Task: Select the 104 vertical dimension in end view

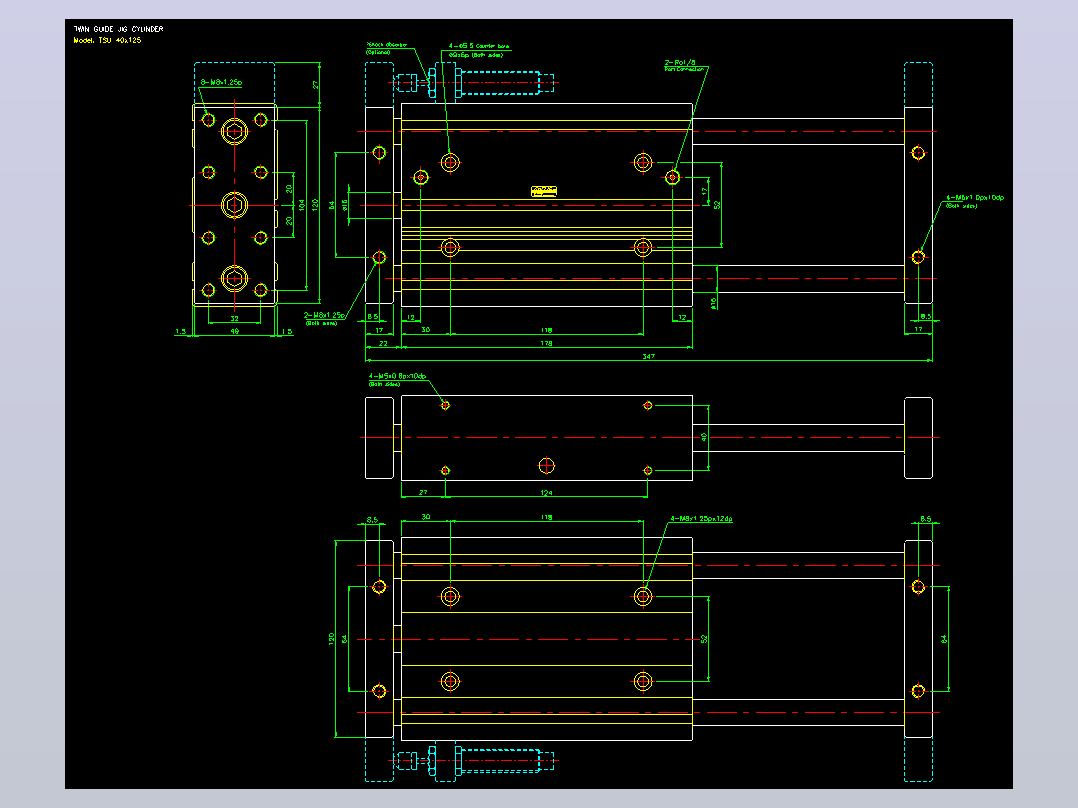Action: click(x=302, y=205)
